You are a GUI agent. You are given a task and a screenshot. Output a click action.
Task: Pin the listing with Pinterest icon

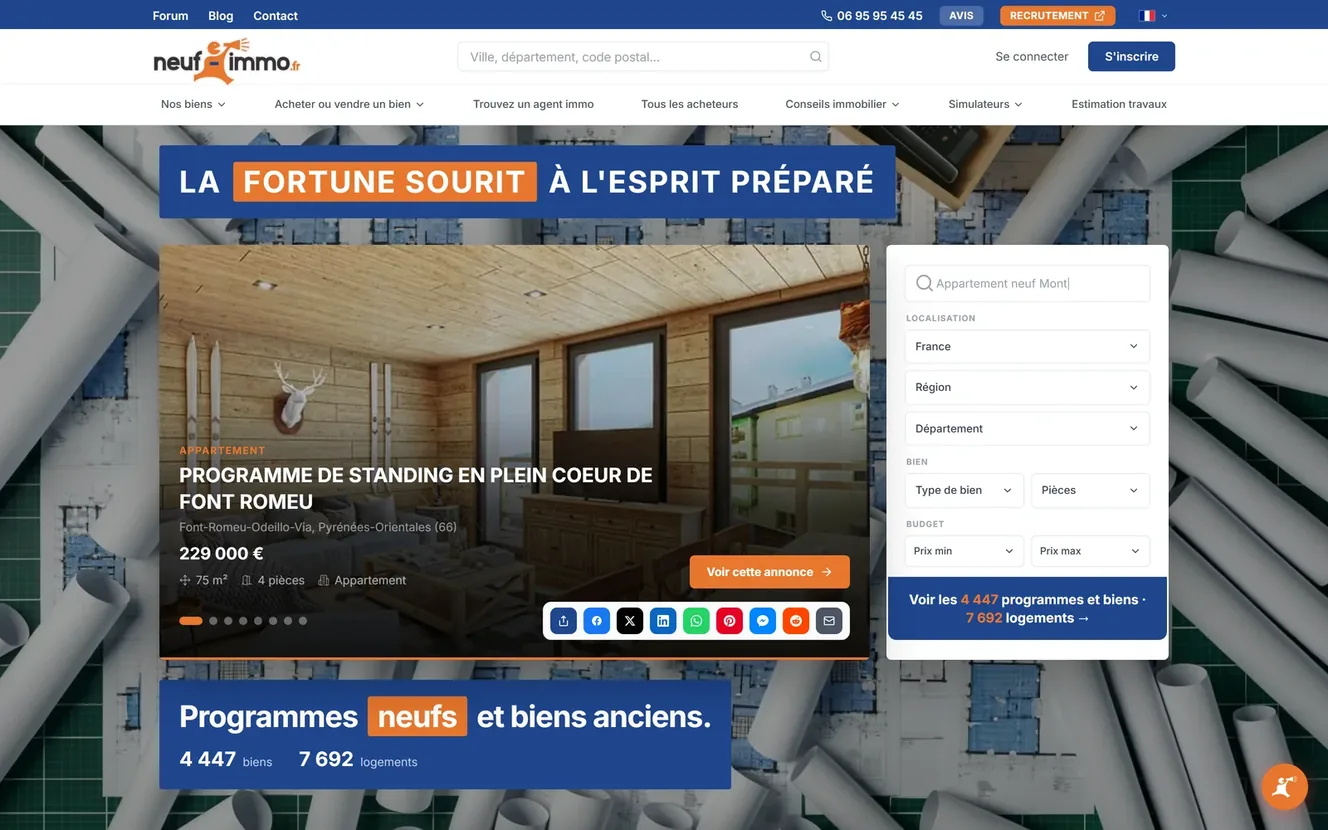[729, 621]
